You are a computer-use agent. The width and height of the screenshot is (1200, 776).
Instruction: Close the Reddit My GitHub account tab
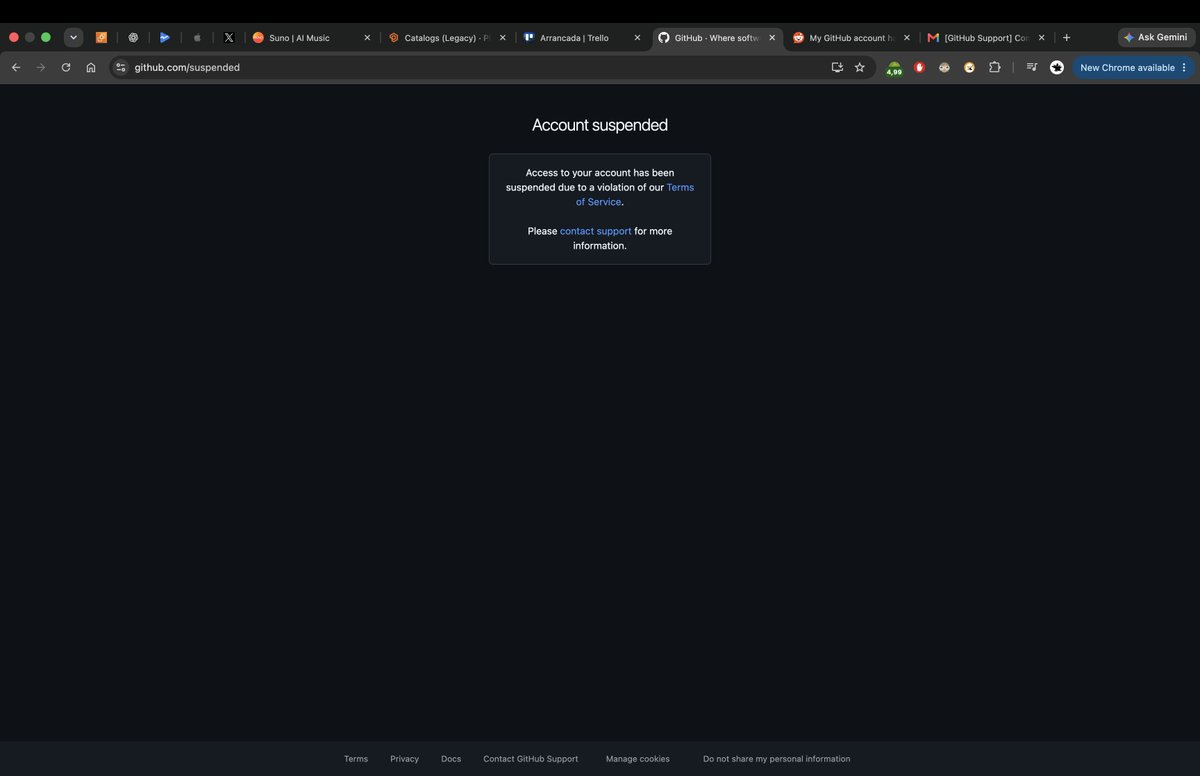coord(907,38)
